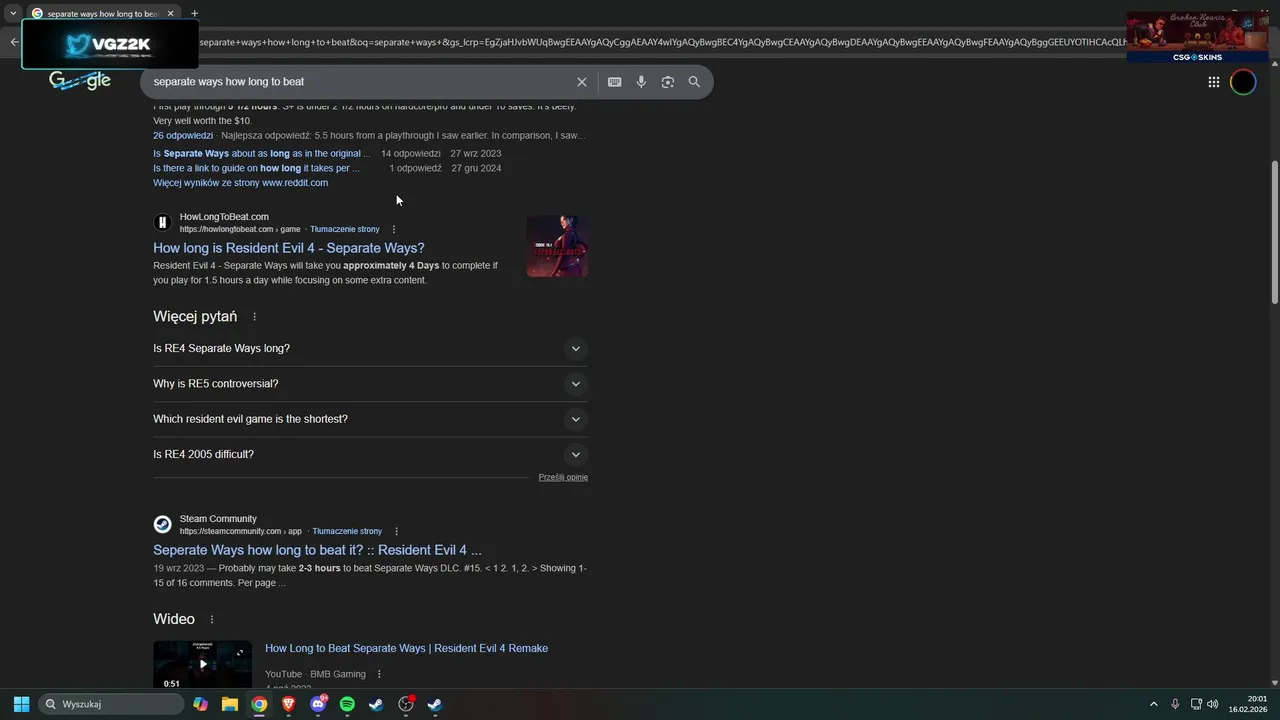1280x720 pixels.
Task: Open the Google apps grid
Action: click(1214, 82)
